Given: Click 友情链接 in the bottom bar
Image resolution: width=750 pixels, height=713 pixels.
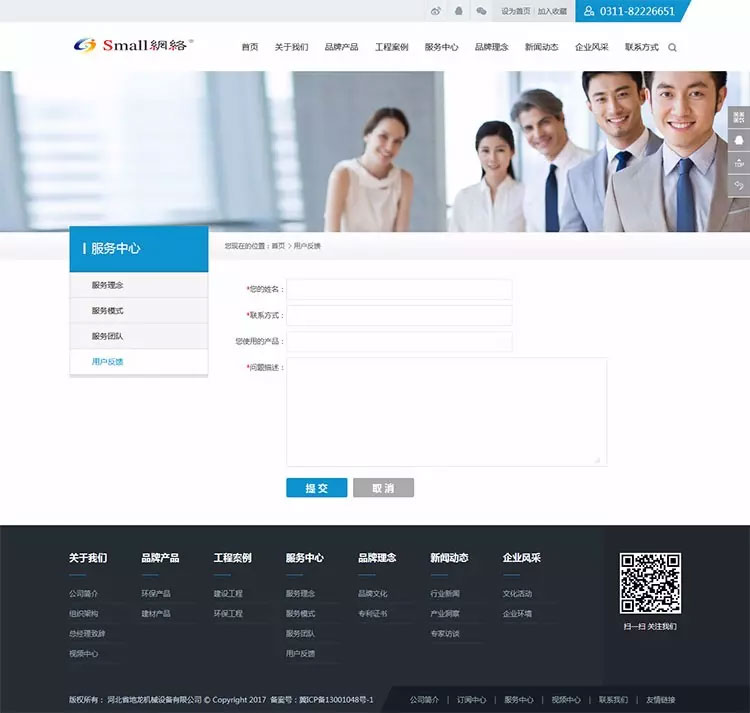Looking at the screenshot, I should click(x=661, y=700).
